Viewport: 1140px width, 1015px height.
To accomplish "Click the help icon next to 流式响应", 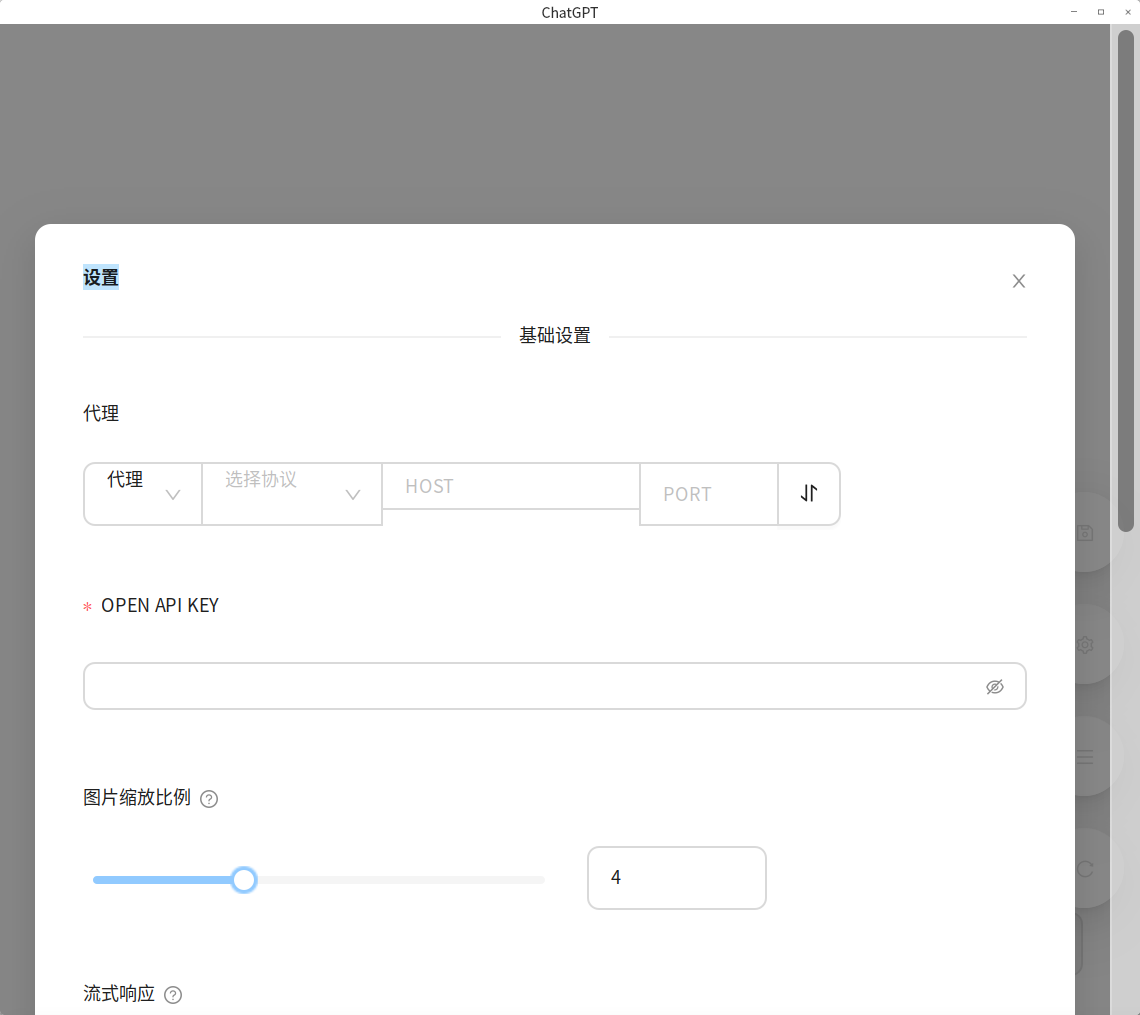I will 172,994.
